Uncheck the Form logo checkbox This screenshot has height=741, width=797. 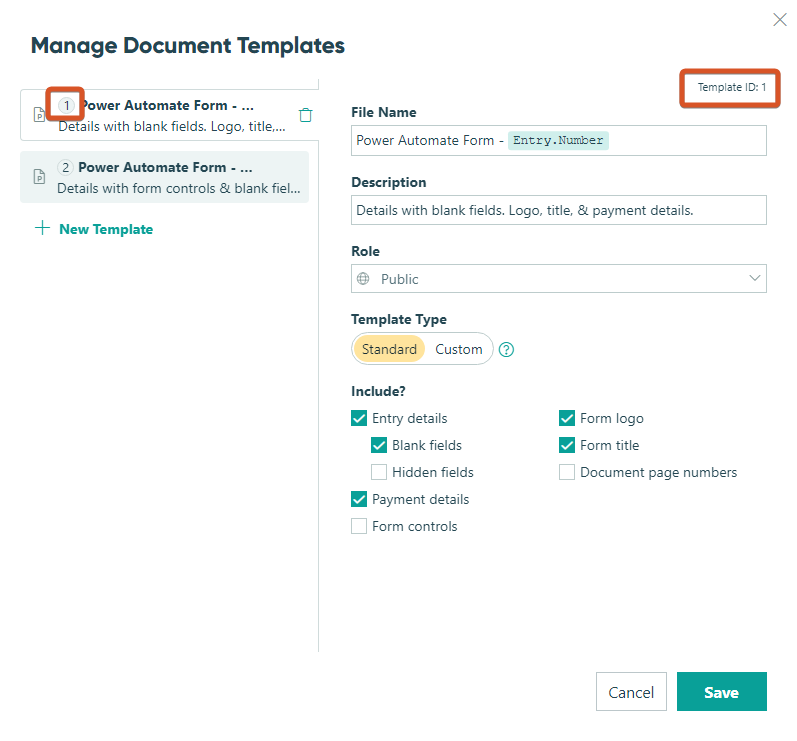[x=567, y=418]
